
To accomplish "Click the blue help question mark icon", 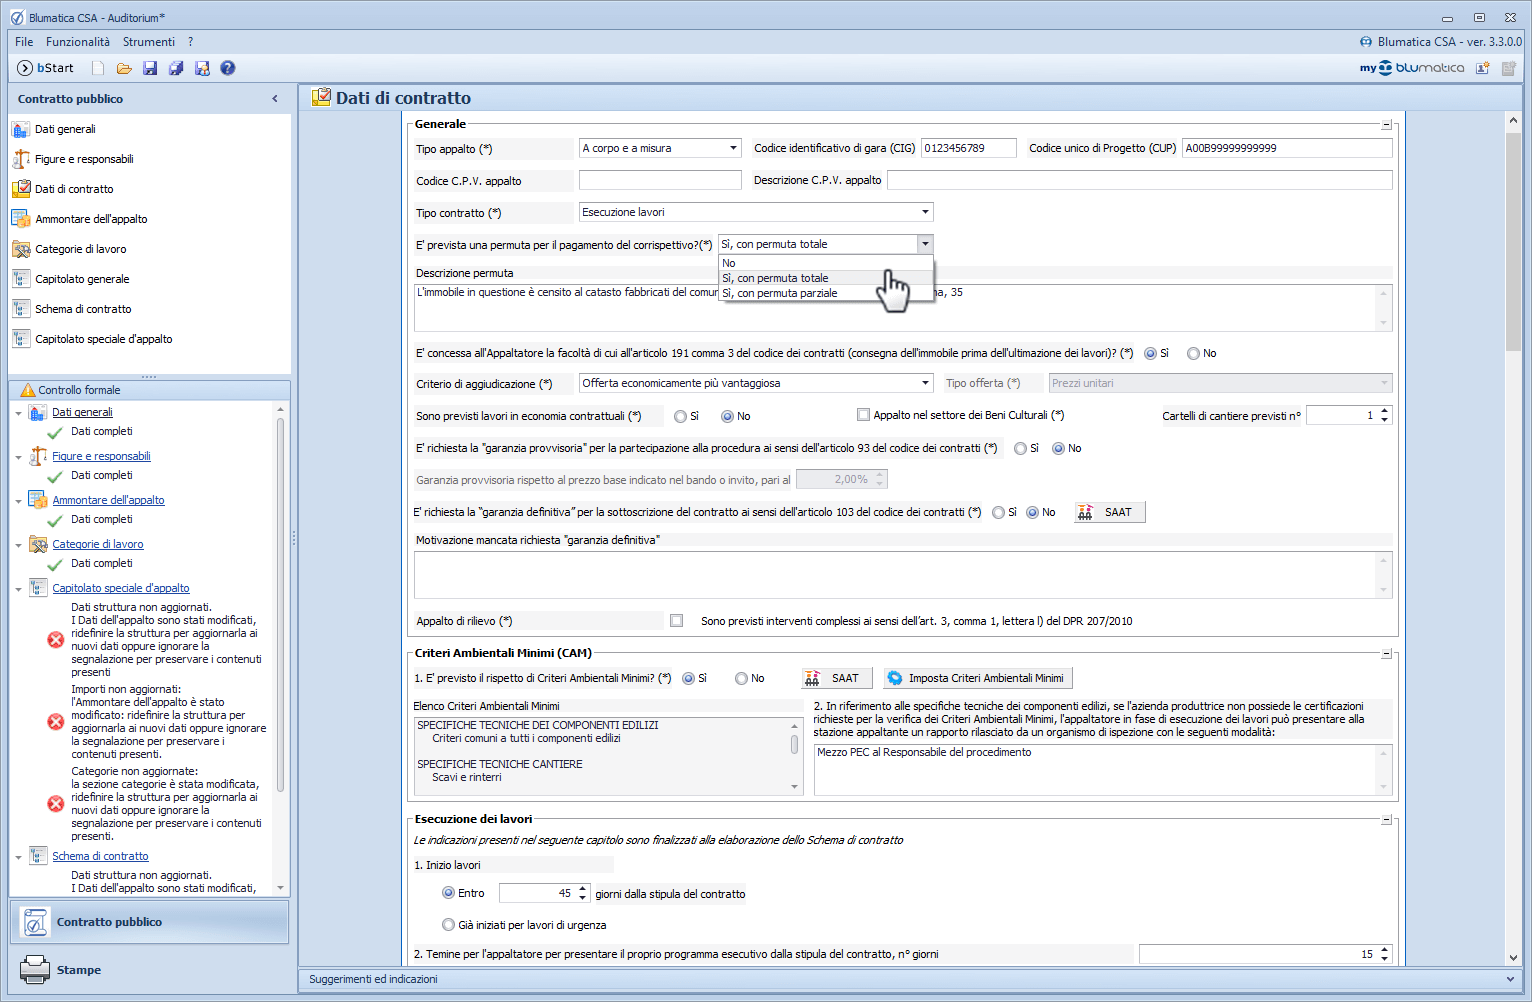I will [228, 68].
